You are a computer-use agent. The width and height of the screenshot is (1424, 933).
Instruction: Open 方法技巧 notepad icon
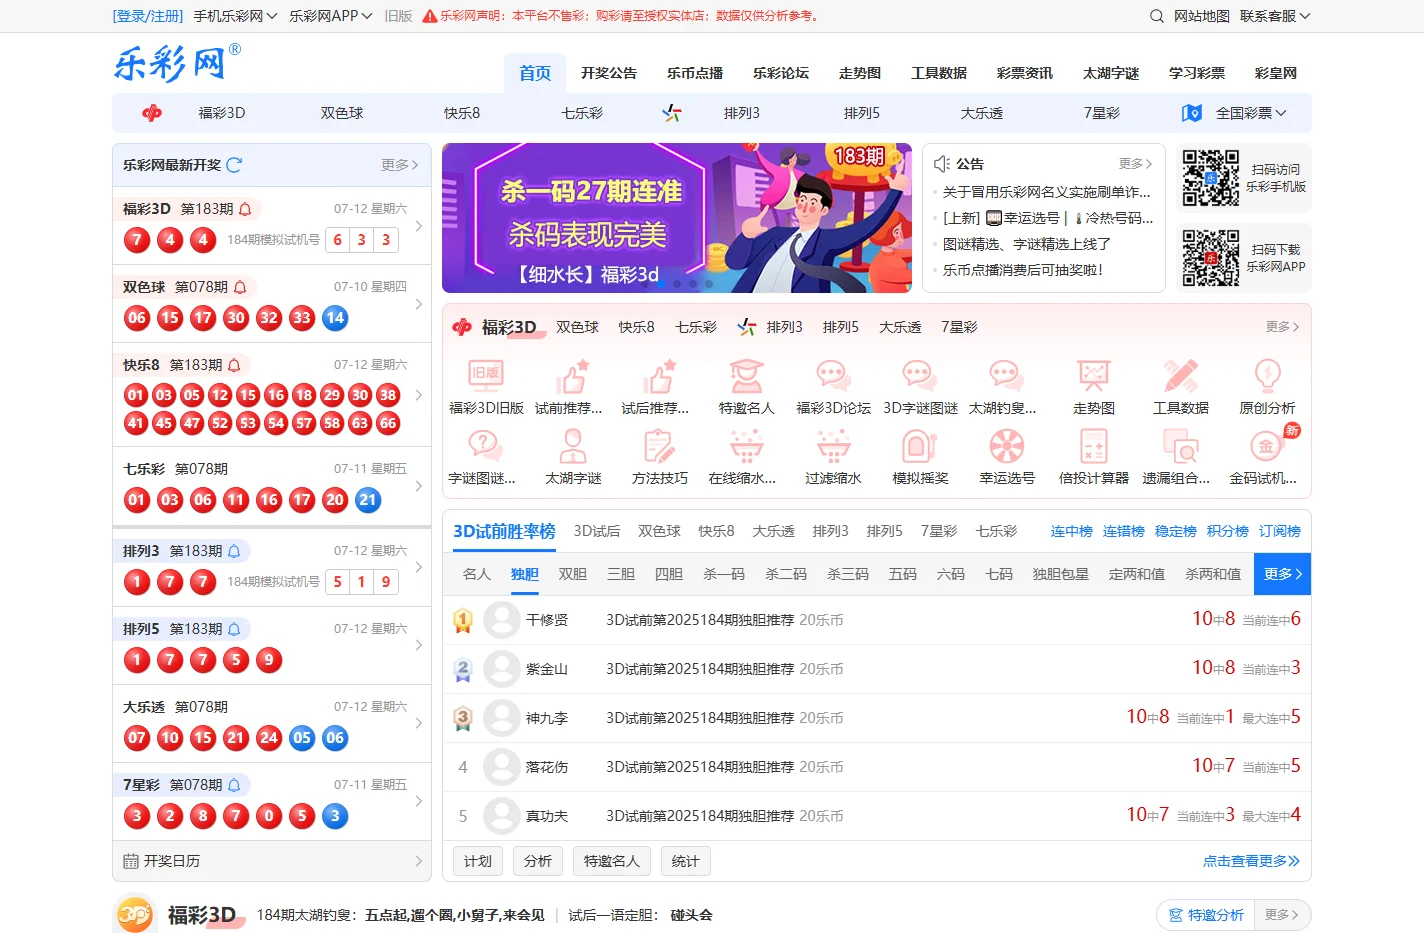click(x=660, y=446)
